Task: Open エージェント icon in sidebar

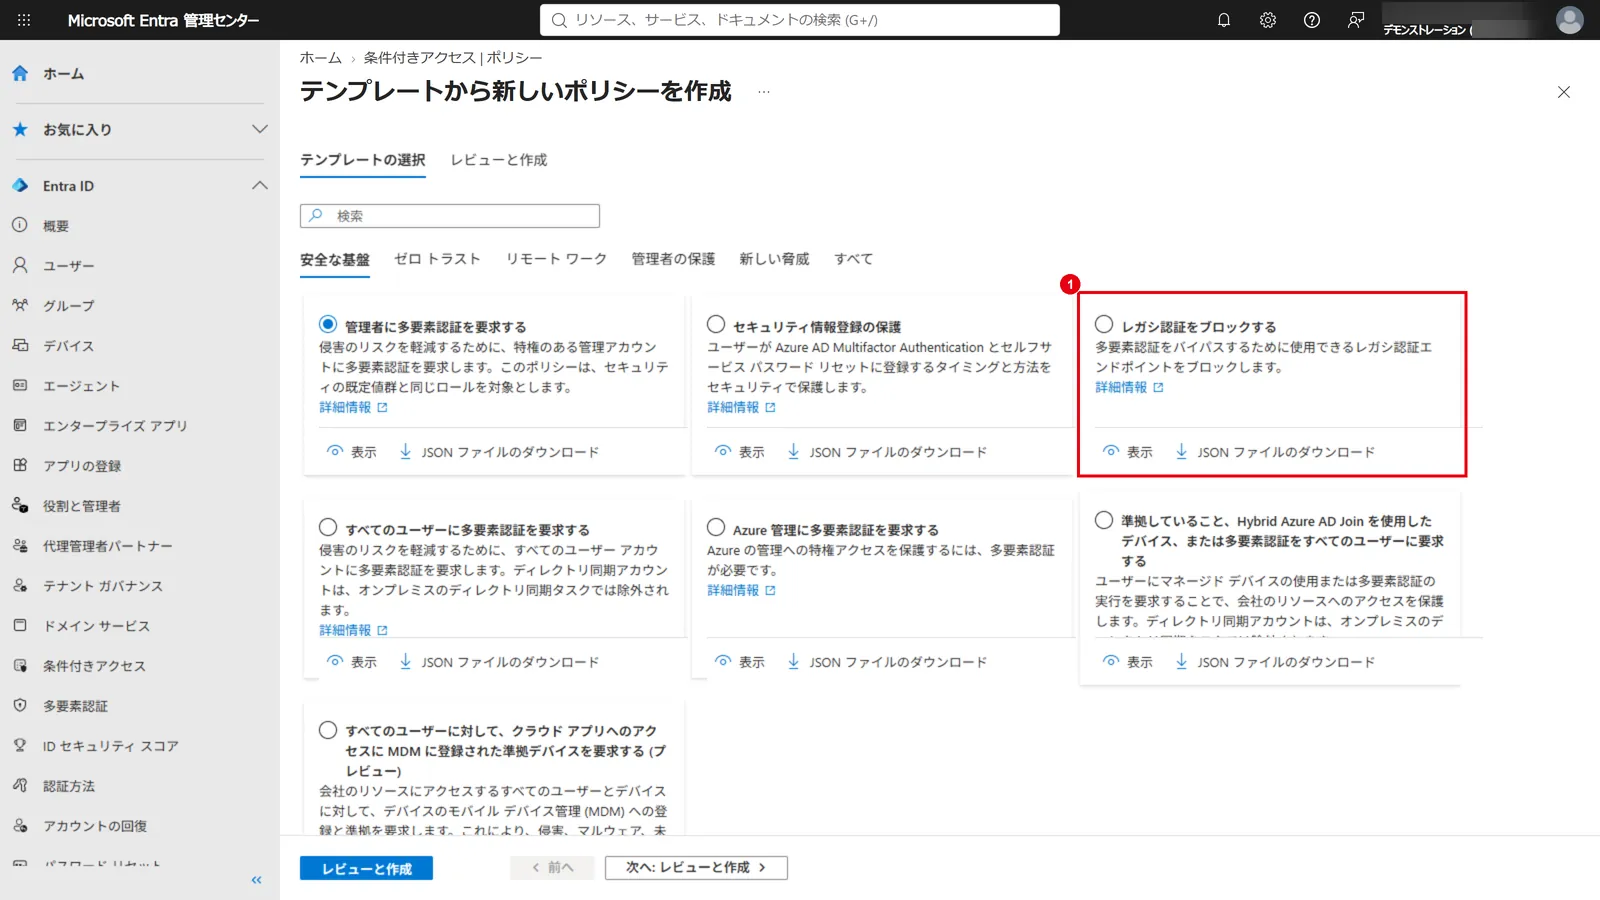Action: (20, 385)
